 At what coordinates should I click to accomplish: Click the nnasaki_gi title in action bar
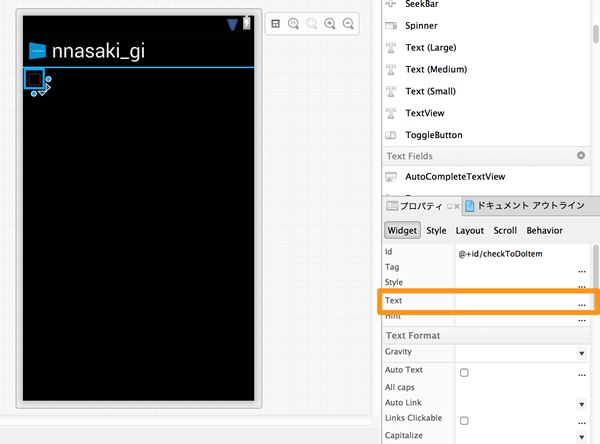tap(98, 51)
